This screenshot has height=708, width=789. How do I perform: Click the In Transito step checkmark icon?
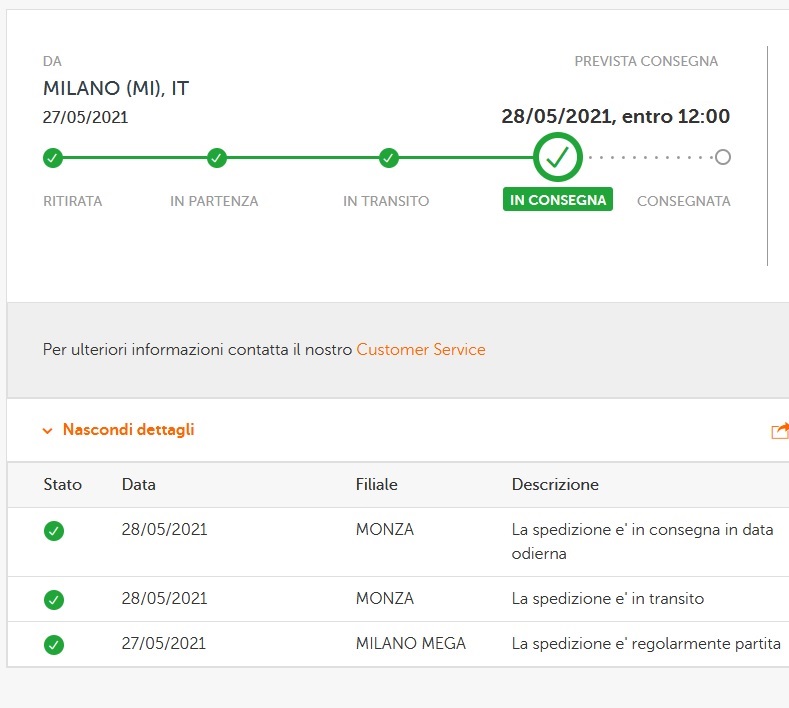tap(389, 157)
